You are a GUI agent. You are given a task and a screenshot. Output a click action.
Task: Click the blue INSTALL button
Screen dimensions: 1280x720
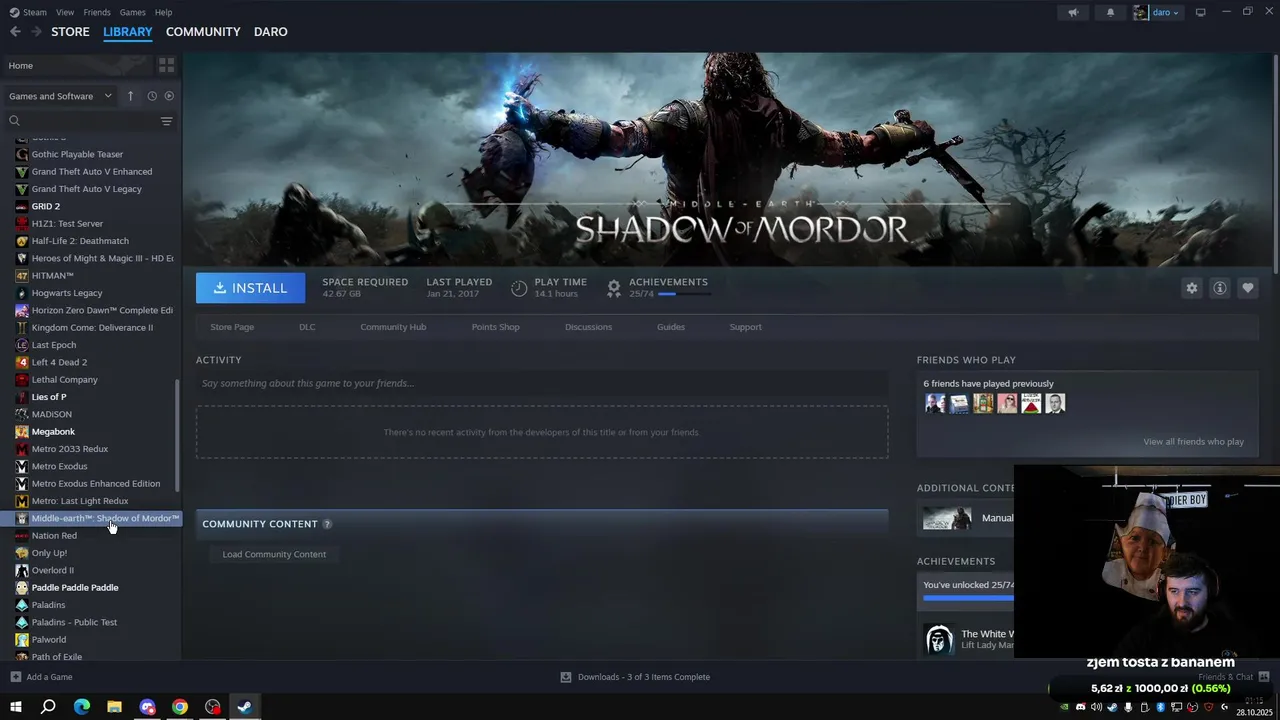click(x=250, y=288)
